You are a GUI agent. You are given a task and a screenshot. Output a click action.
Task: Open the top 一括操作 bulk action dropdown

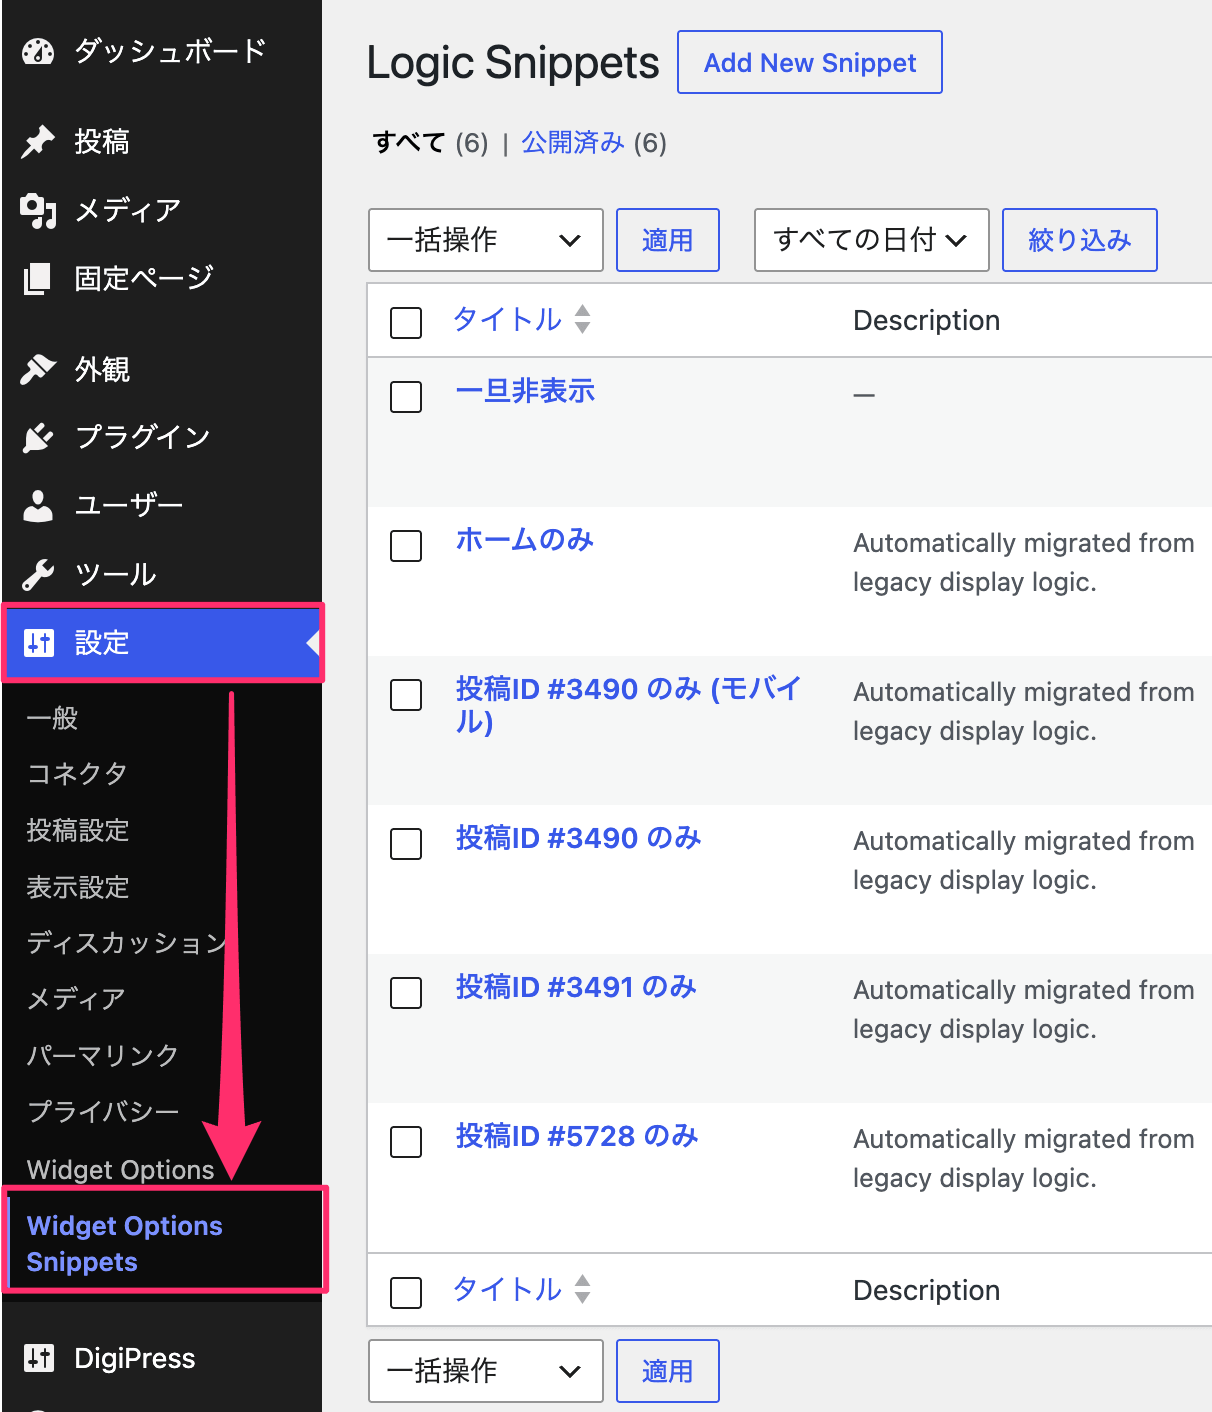(486, 240)
